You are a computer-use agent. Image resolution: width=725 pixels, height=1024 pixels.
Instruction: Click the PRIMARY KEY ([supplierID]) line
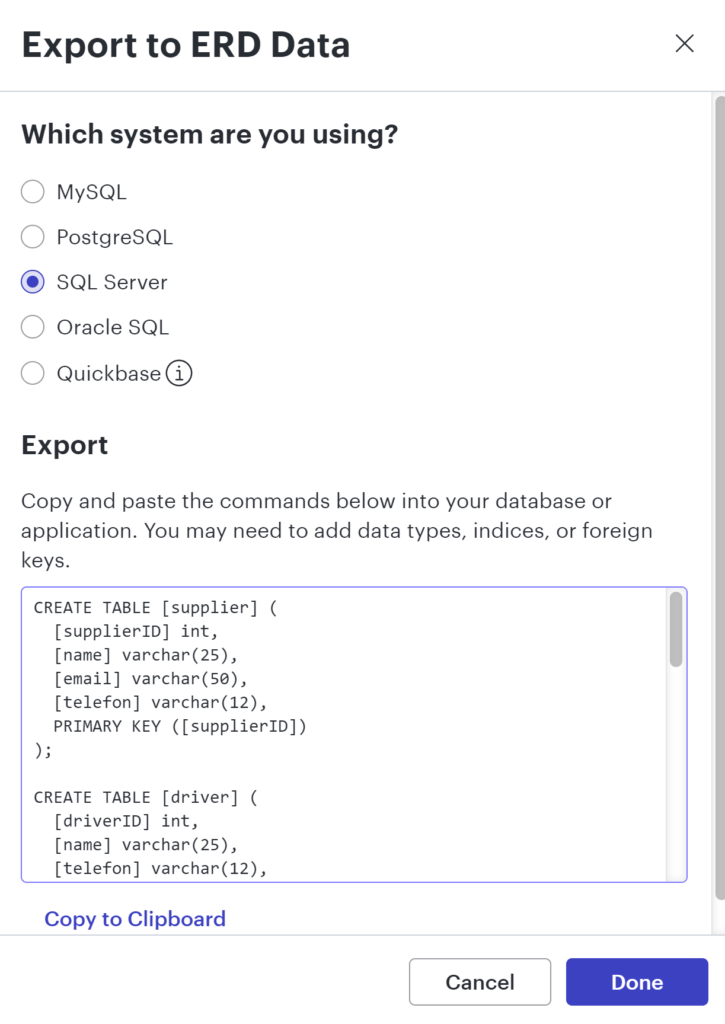tap(180, 726)
